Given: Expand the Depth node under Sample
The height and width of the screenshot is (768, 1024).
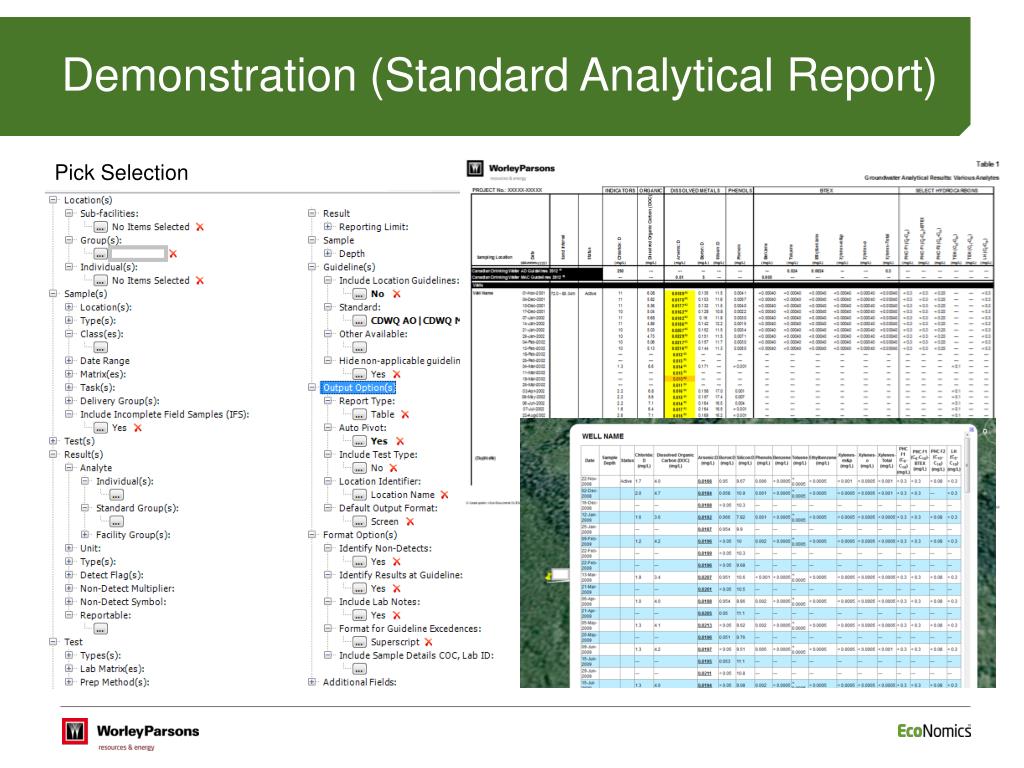Looking at the screenshot, I should coord(328,253).
